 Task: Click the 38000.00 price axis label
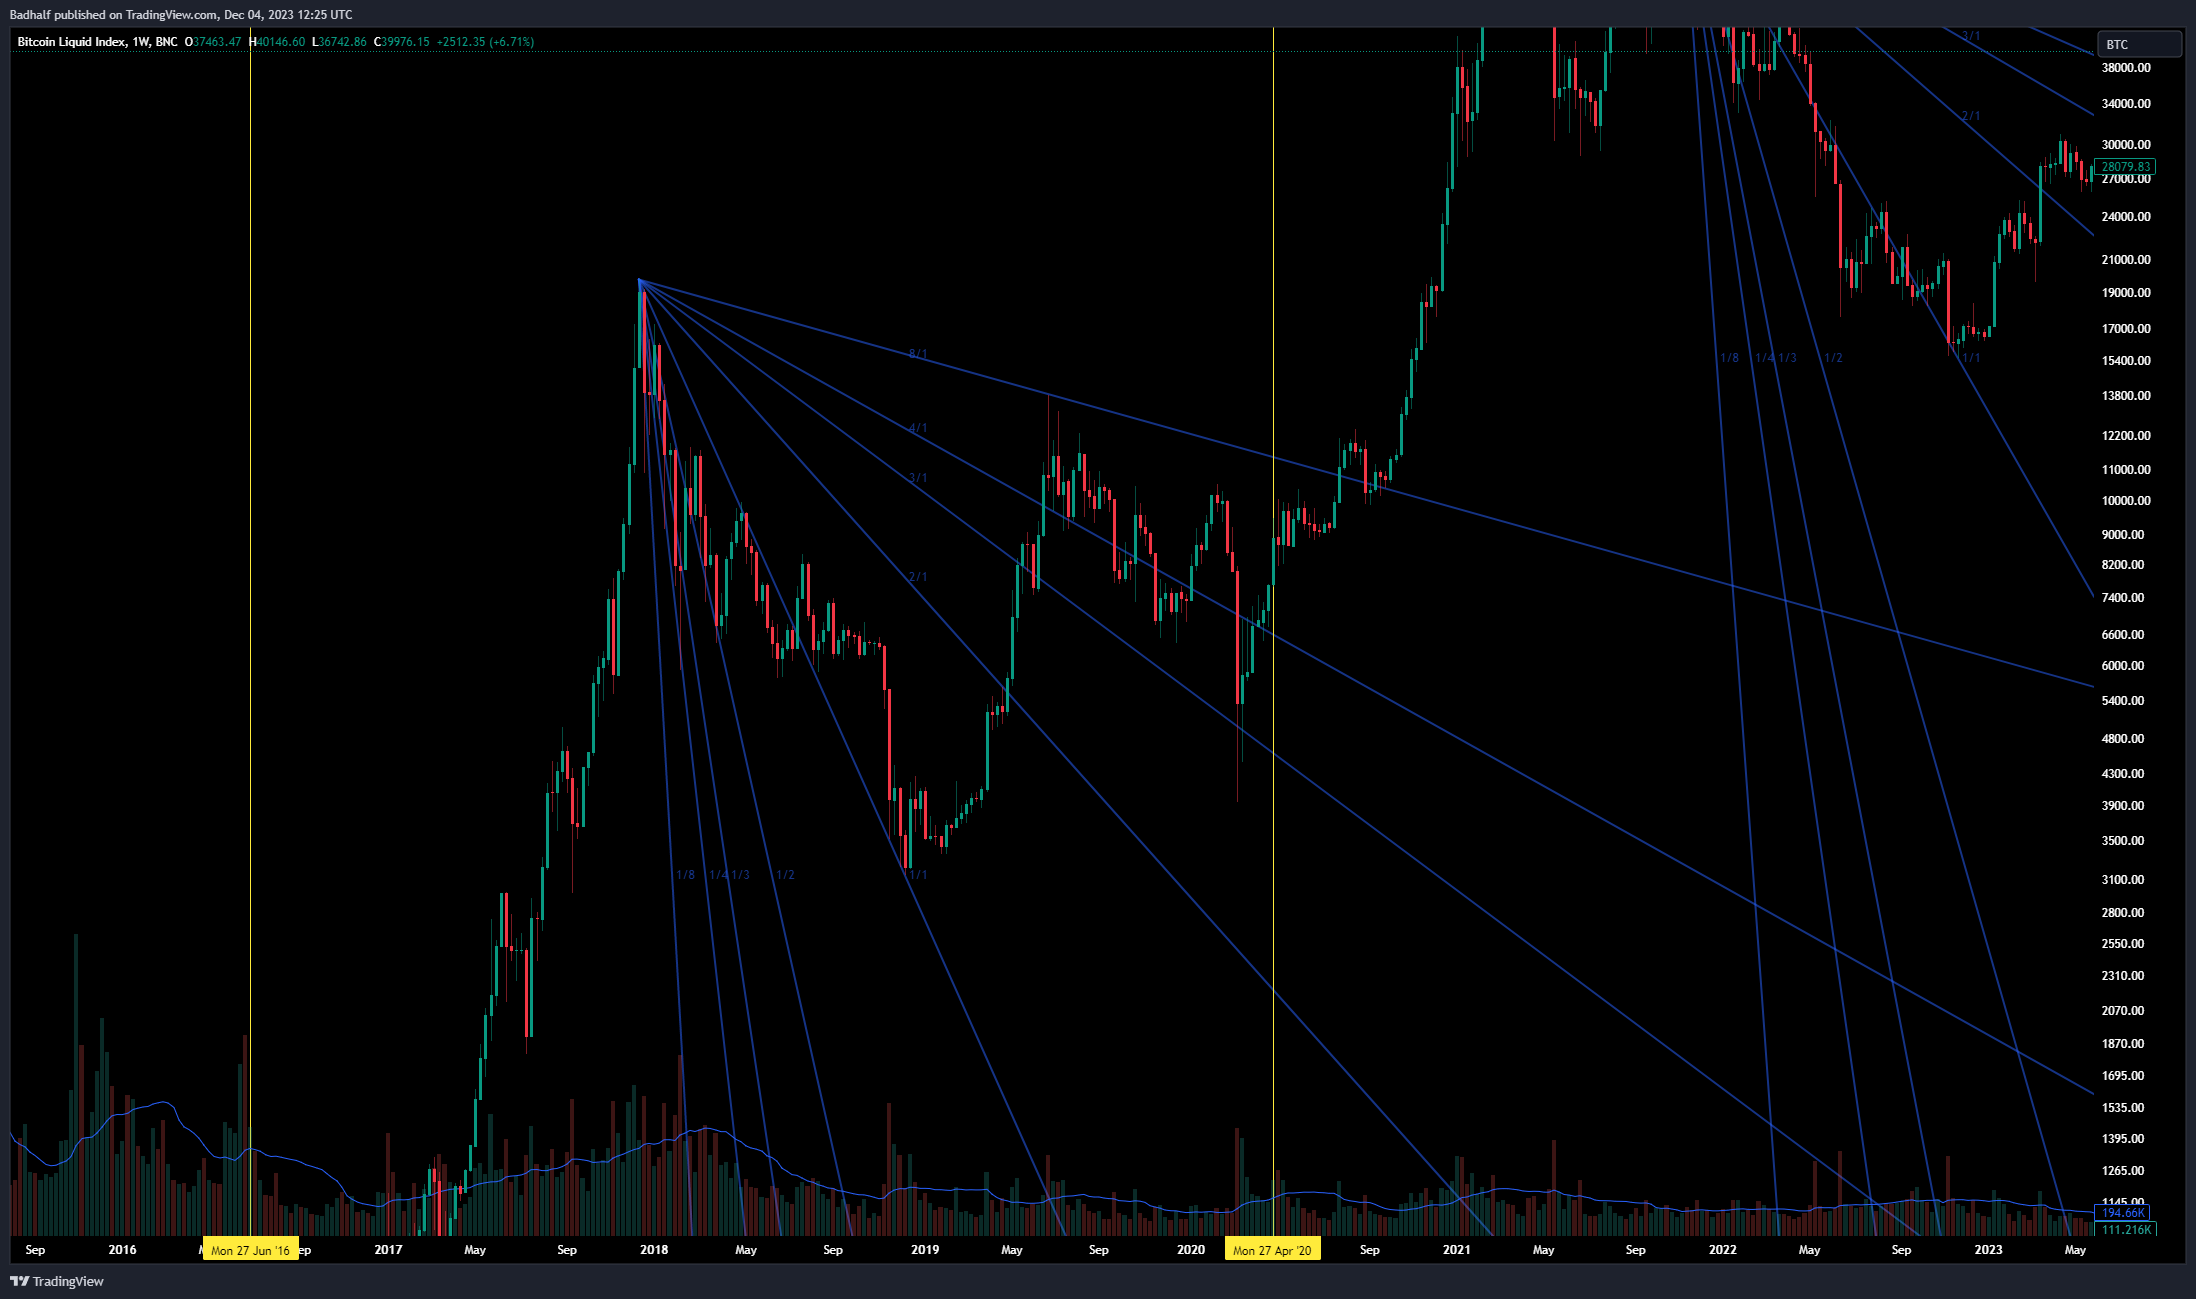coord(2126,68)
